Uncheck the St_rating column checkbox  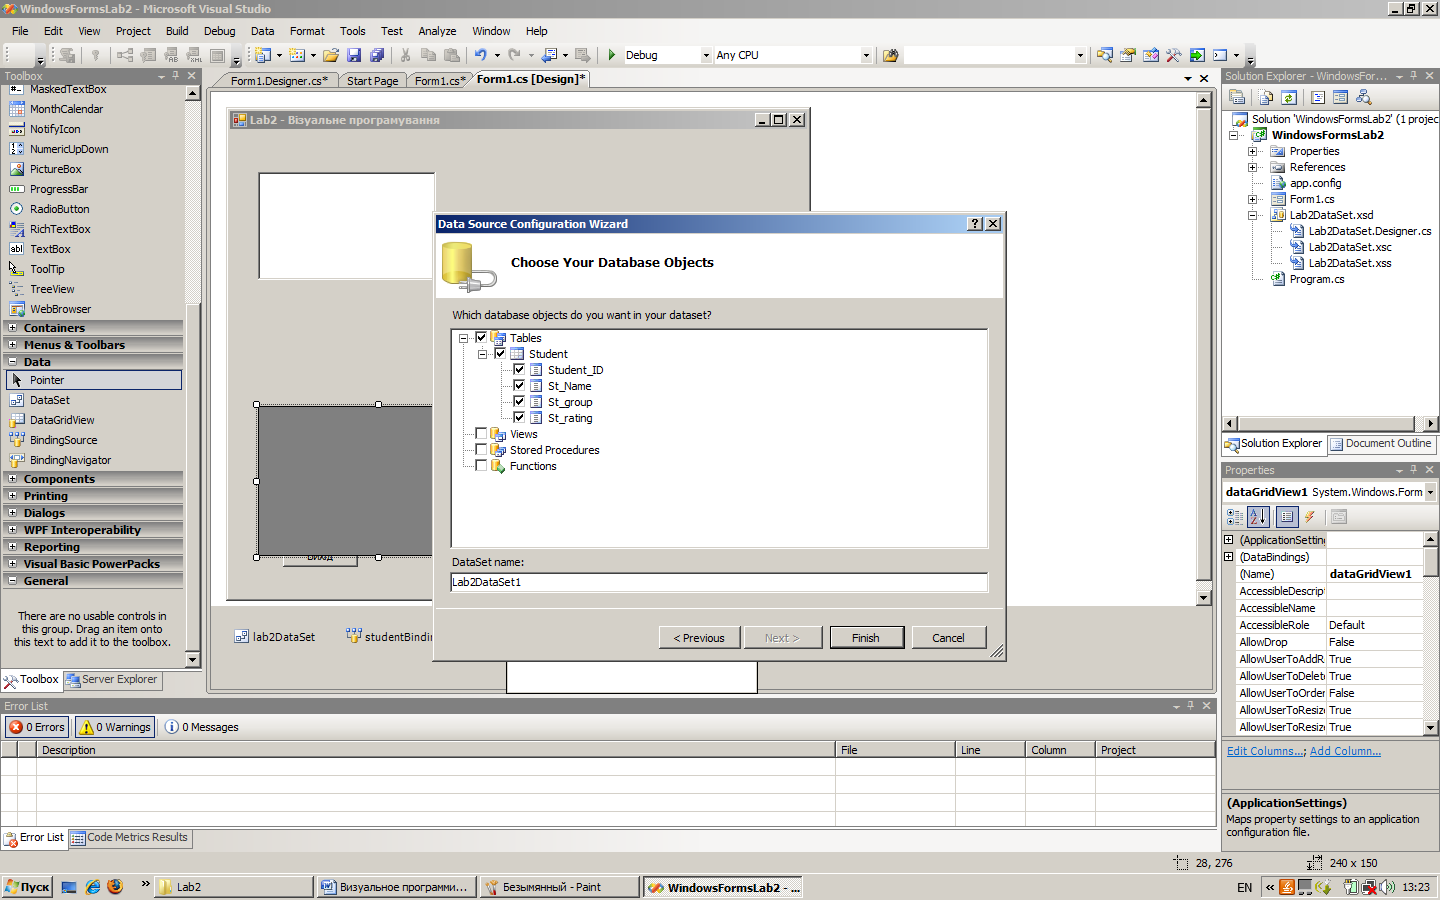pyautogui.click(x=519, y=417)
